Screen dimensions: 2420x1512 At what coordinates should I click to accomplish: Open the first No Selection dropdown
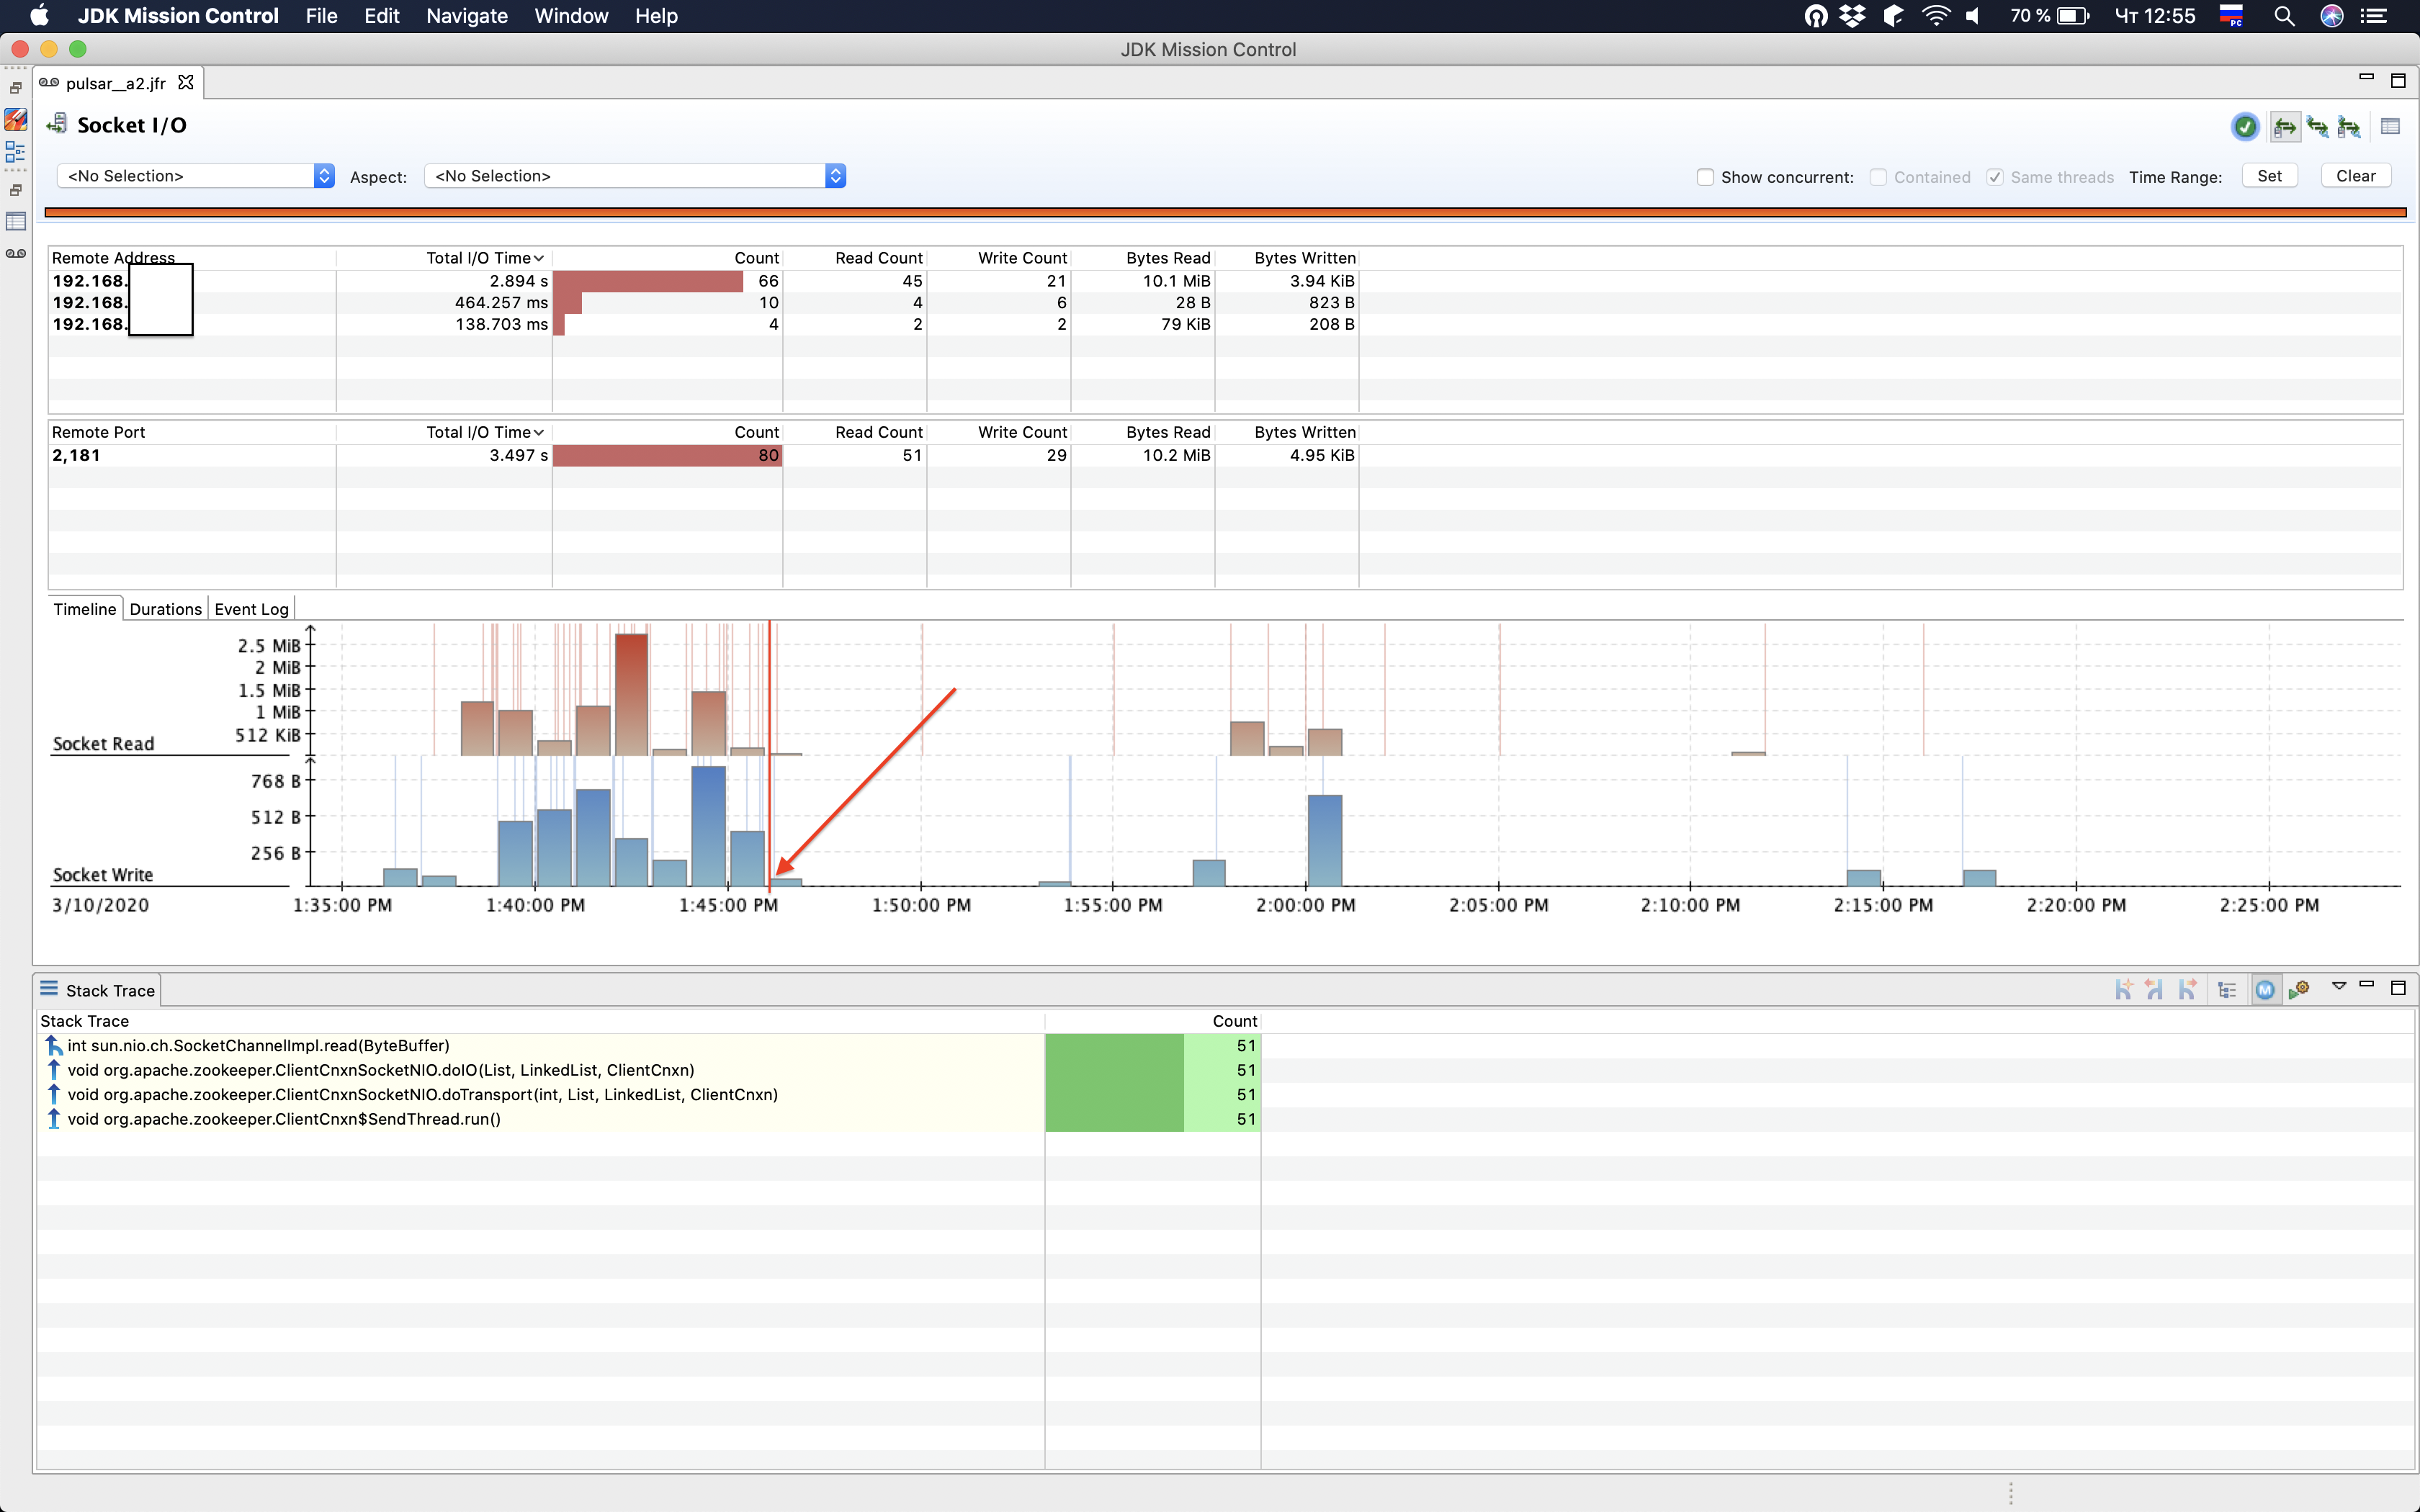click(195, 176)
